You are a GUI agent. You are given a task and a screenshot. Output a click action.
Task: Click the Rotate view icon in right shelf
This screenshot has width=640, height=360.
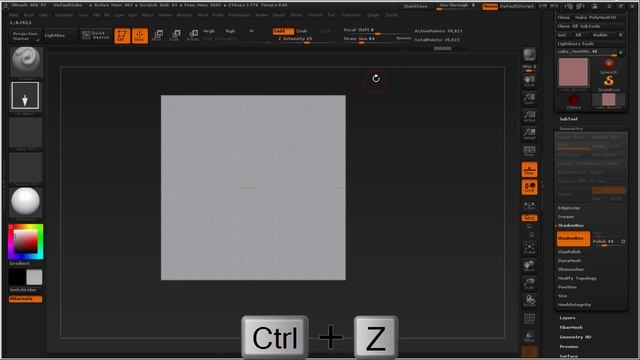[x=529, y=301]
